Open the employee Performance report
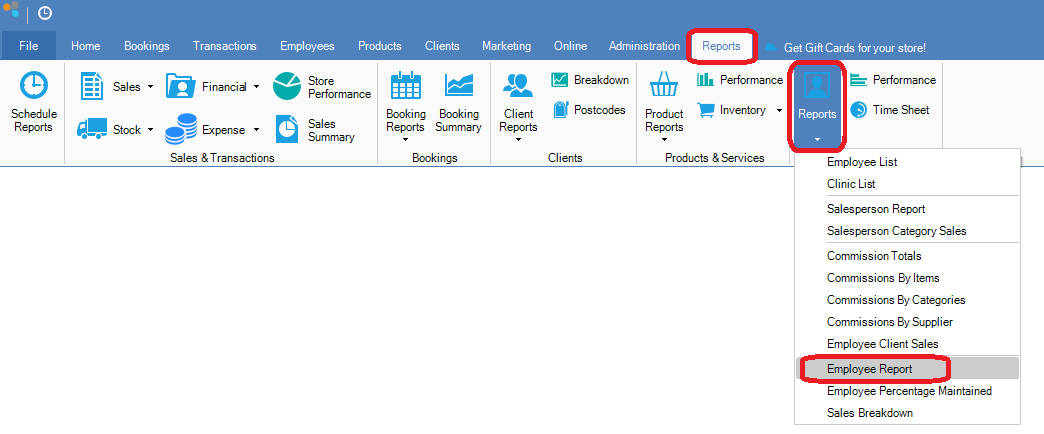This screenshot has height=434, width=1044. (859, 80)
